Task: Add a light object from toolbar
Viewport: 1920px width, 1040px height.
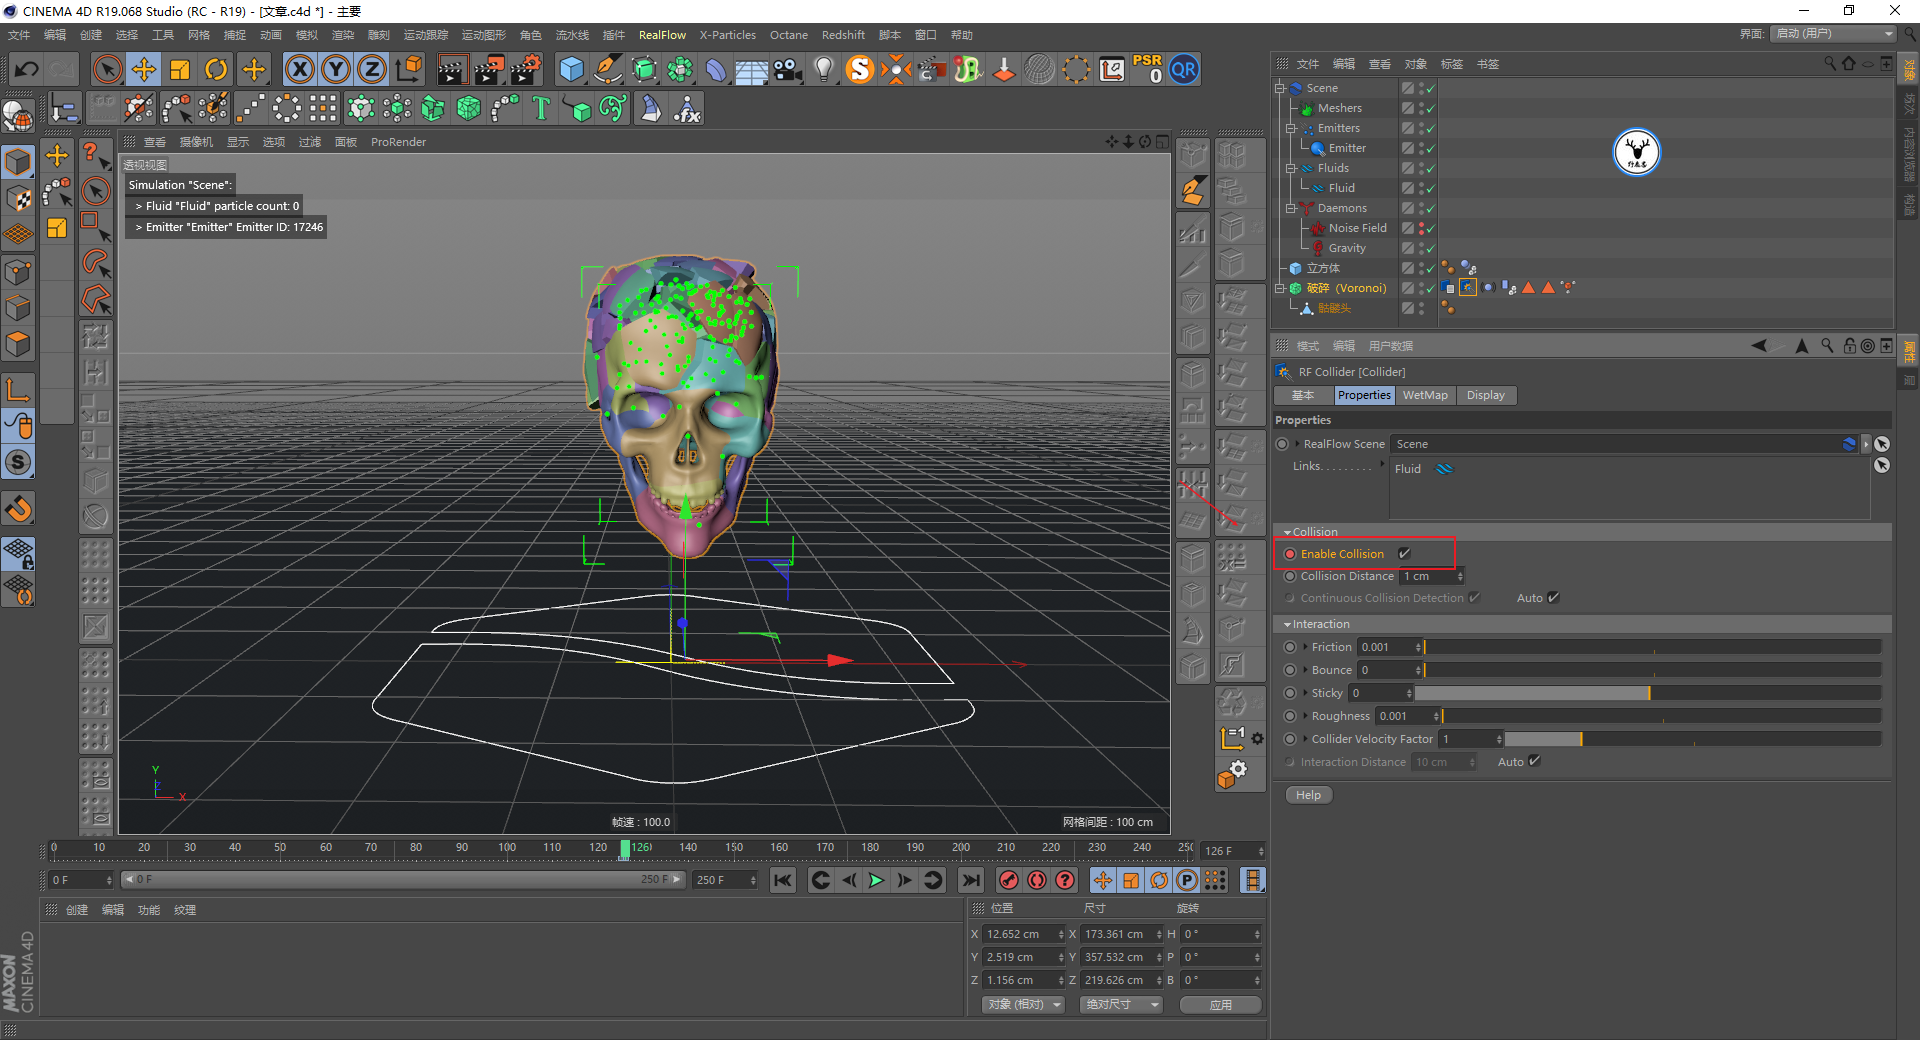Action: tap(823, 70)
